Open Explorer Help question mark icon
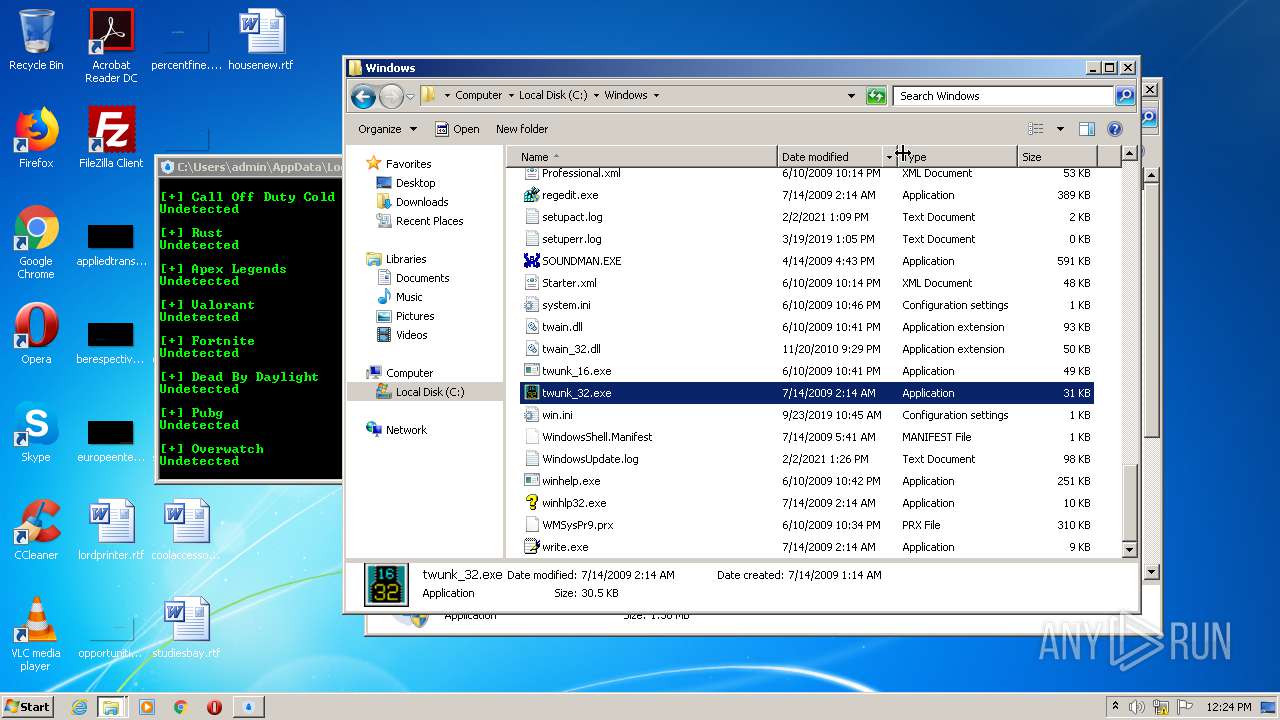 click(1115, 129)
